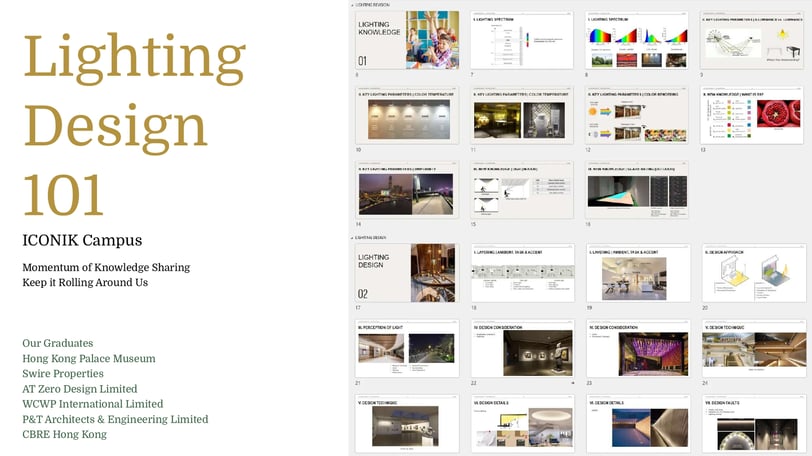Select slide 13 with pomegranate image
Image resolution: width=812 pixels, height=456 pixels.
[x=752, y=115]
